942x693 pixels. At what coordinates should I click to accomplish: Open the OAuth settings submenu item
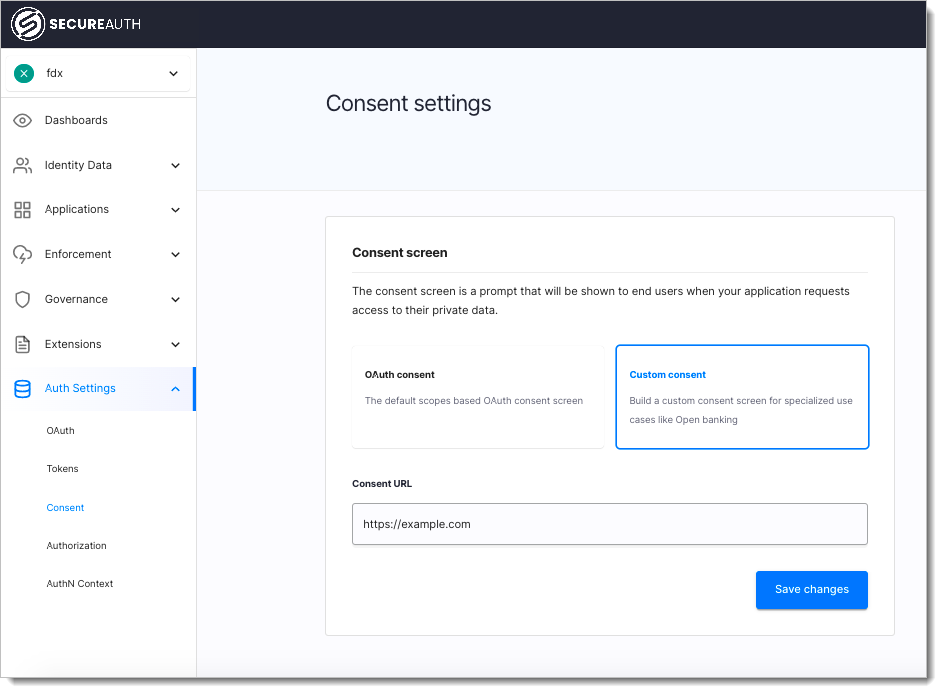[x=61, y=431]
